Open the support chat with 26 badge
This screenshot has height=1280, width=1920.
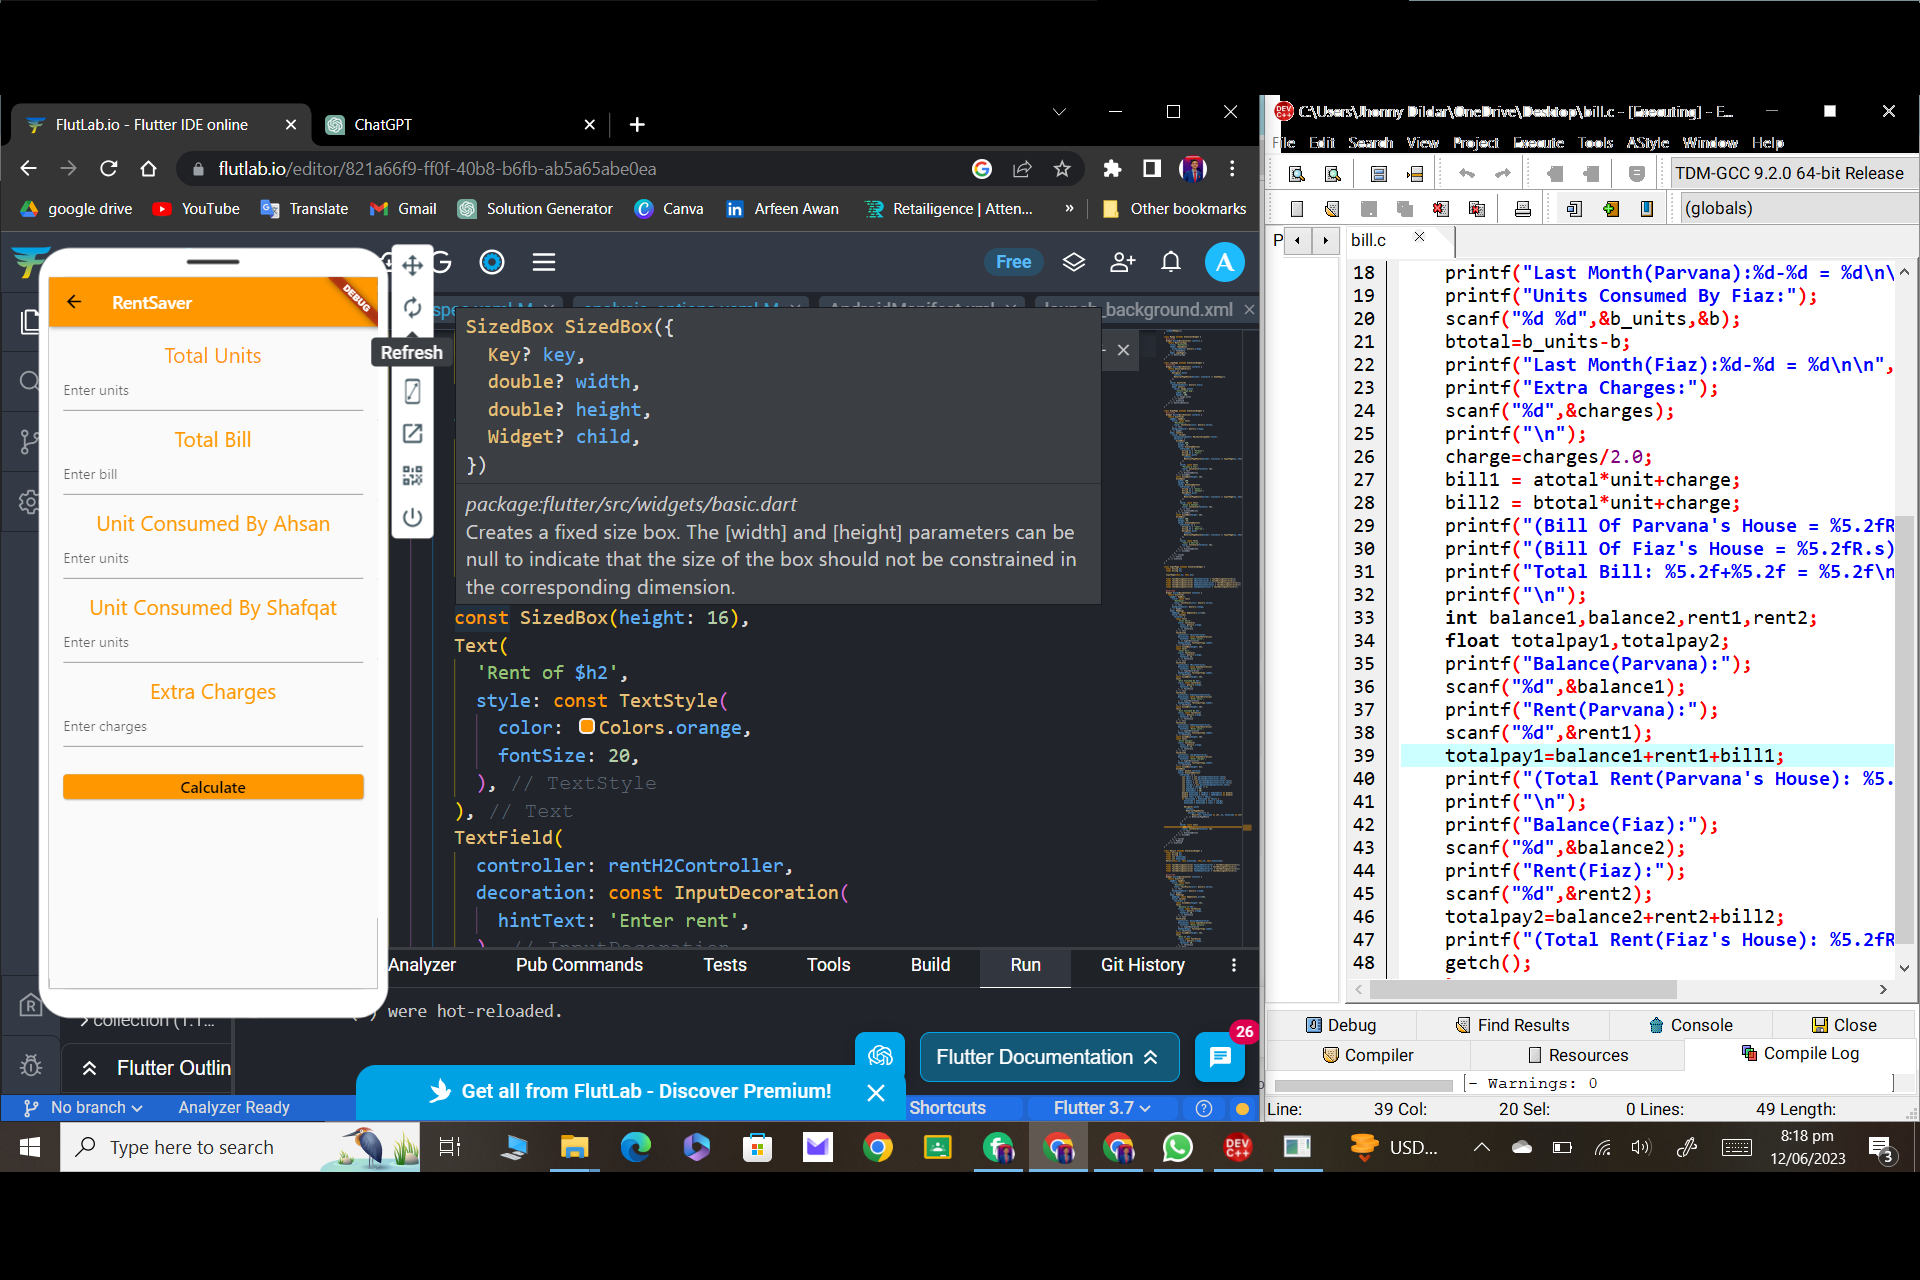pyautogui.click(x=1220, y=1056)
